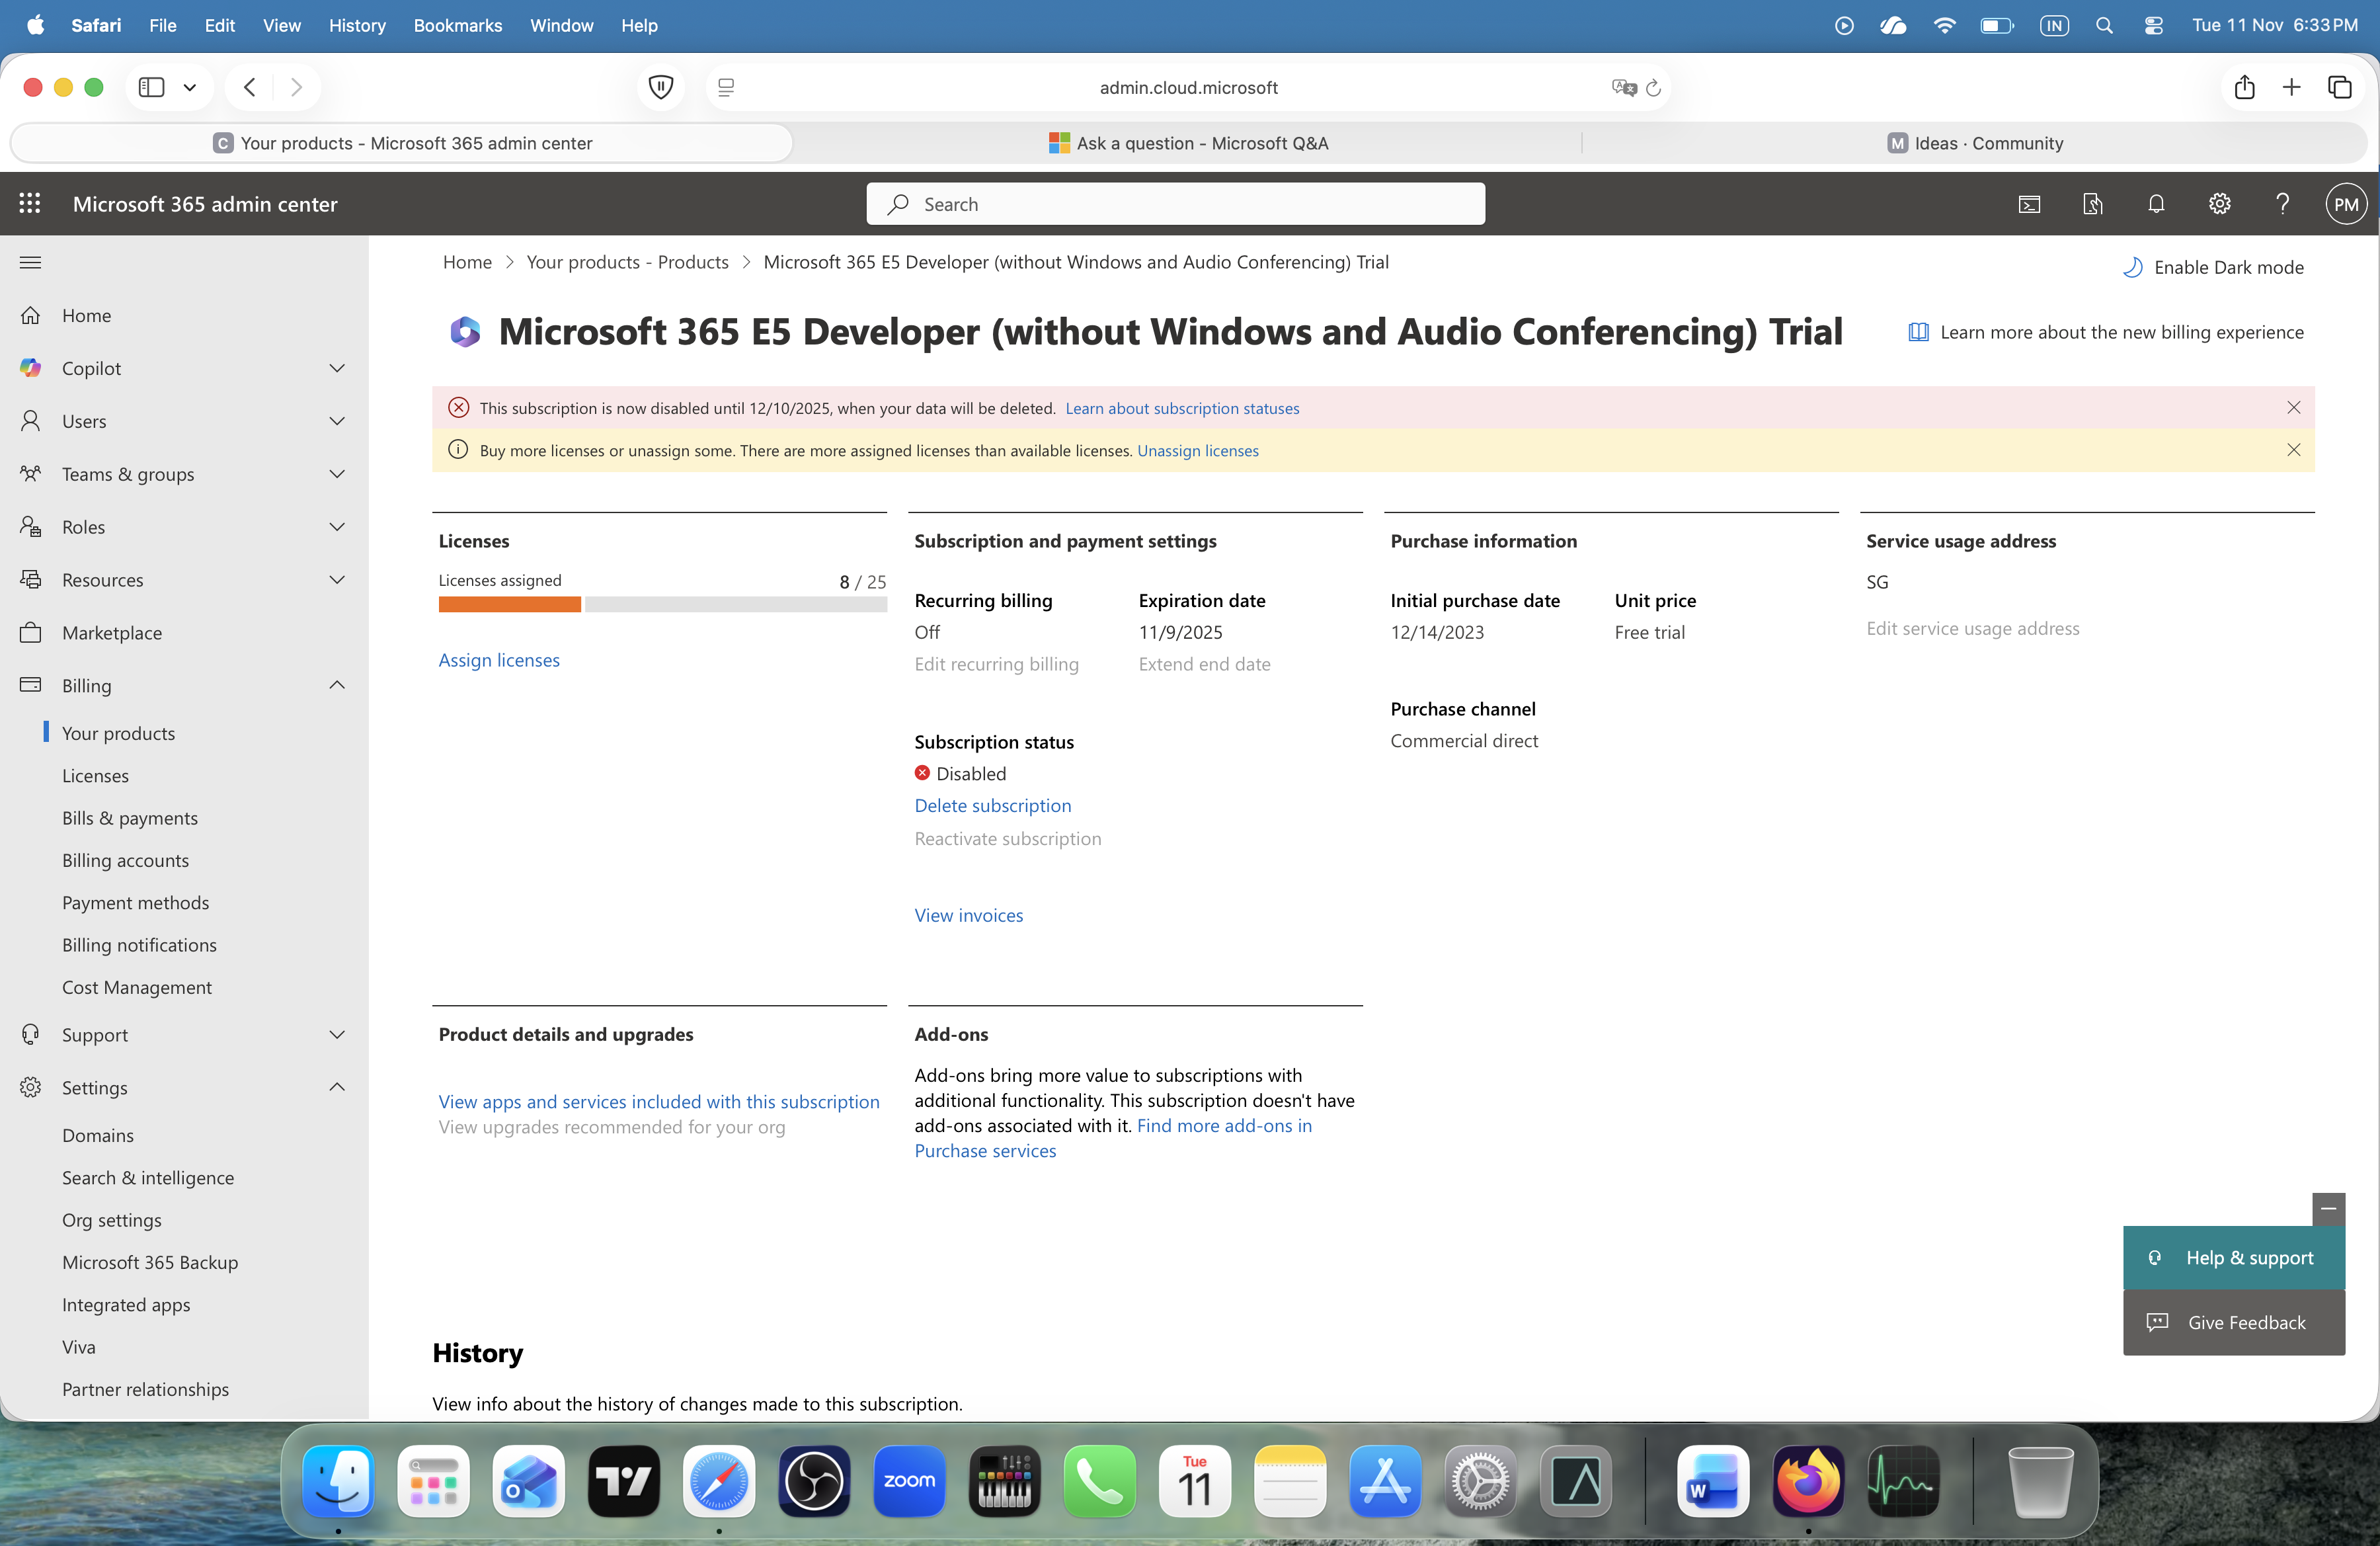Click the help question mark icon
Screen dimensions: 2380x1546
(x=2282, y=204)
